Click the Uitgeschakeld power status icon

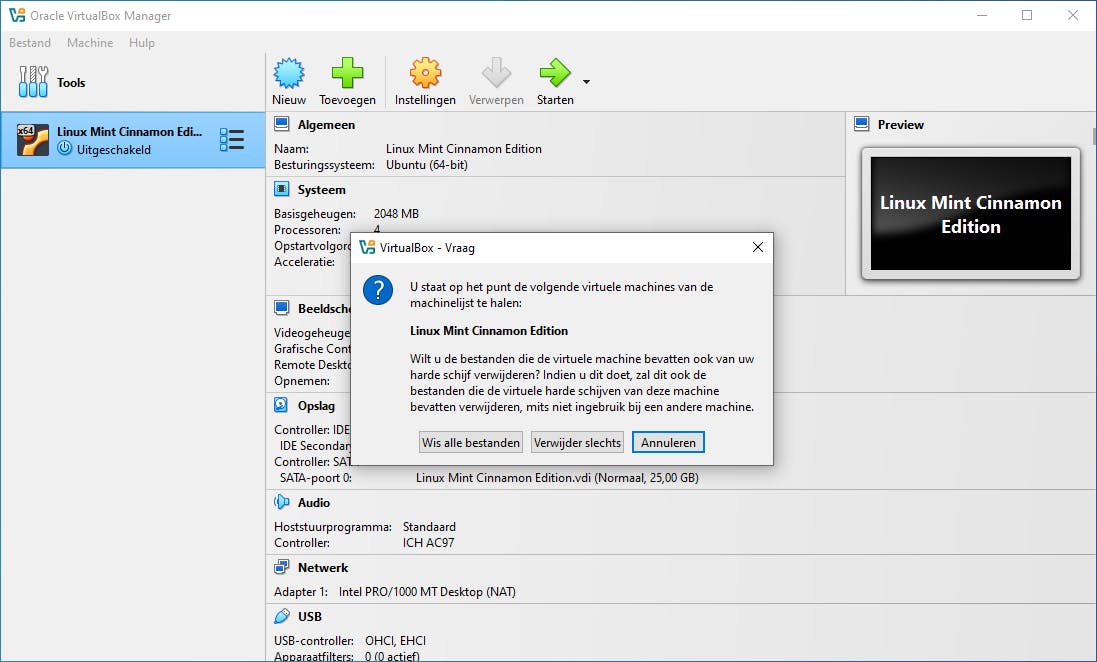pyautogui.click(x=65, y=148)
